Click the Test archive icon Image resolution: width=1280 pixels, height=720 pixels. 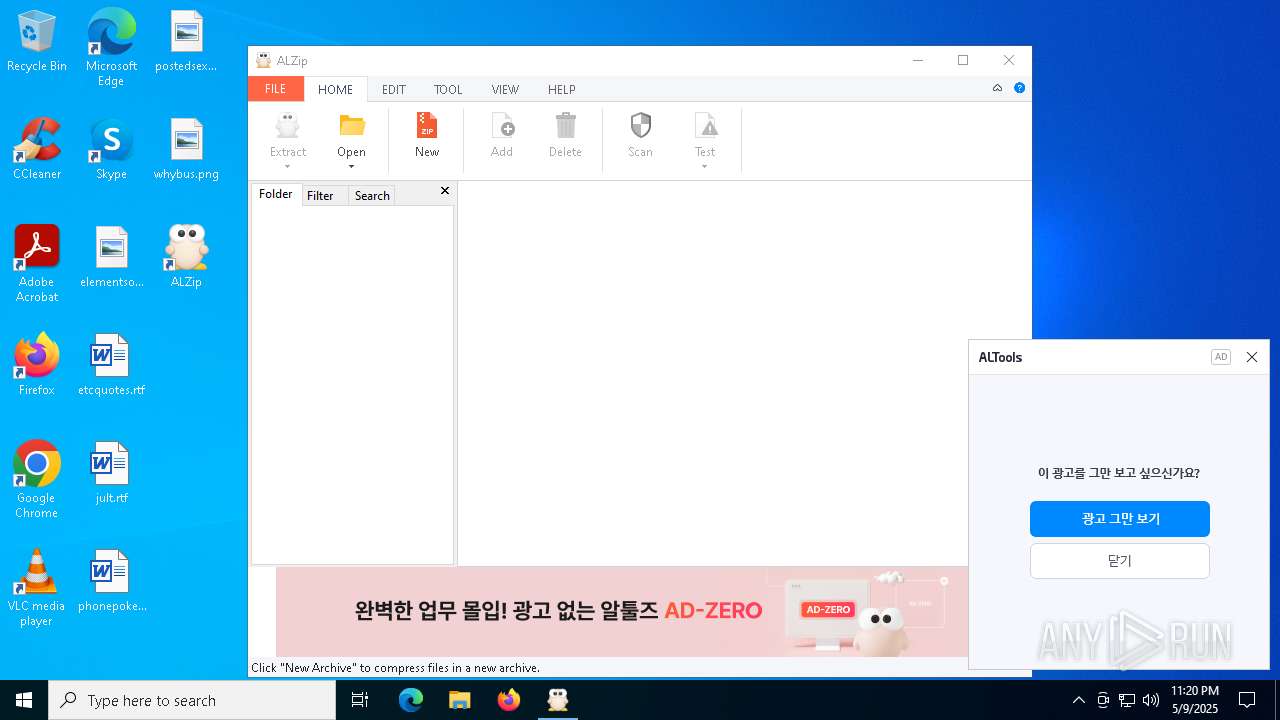[x=705, y=126]
